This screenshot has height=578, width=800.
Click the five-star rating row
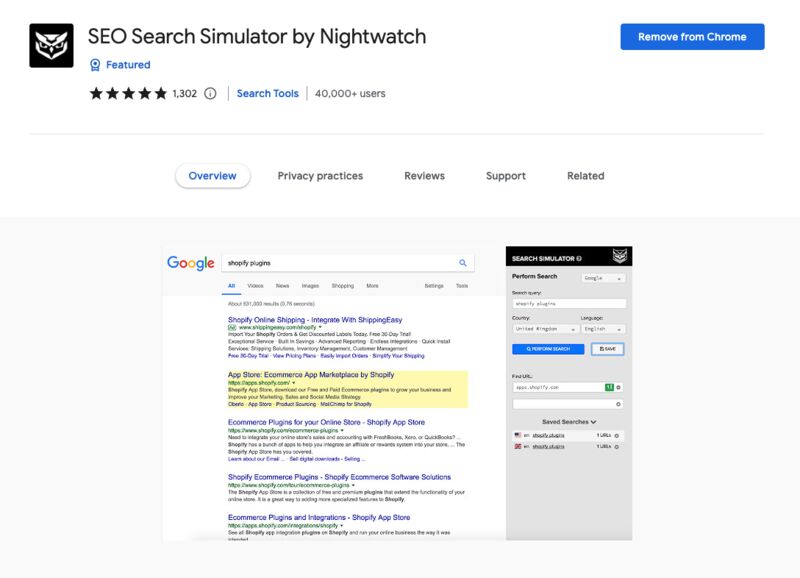pos(129,93)
